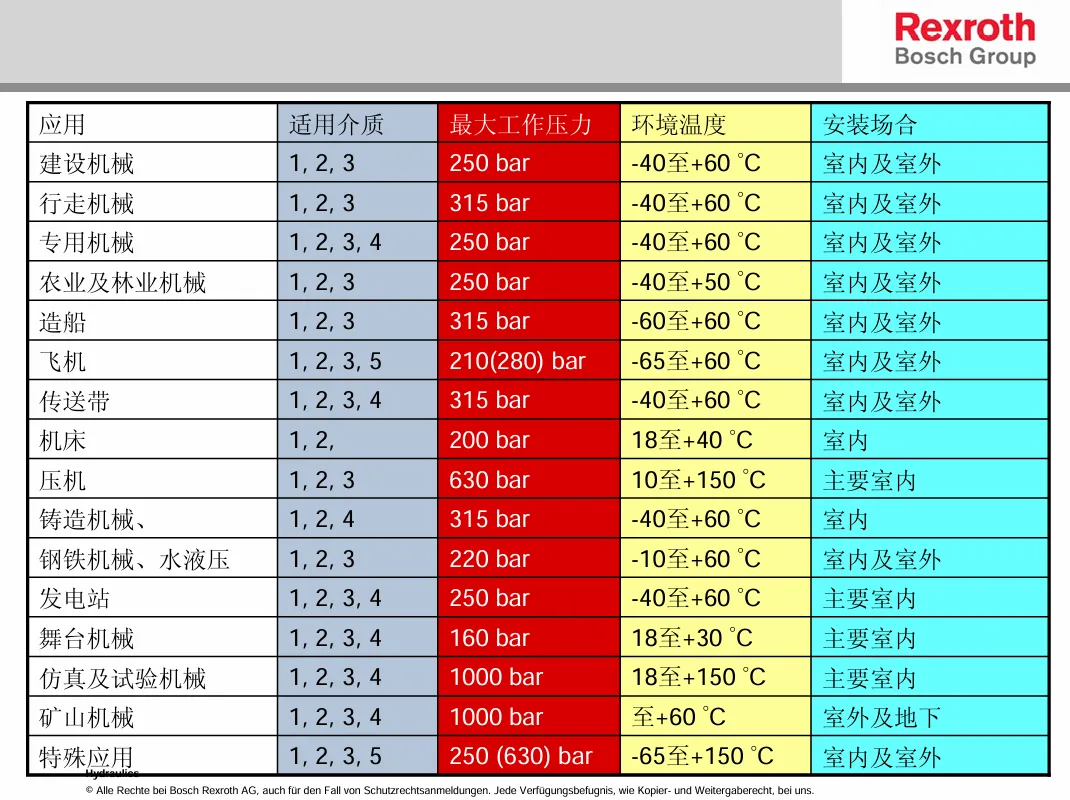Click 250 bar in the 建设机械 row
Image resolution: width=1070 pixels, height=800 pixels.
[x=489, y=163]
